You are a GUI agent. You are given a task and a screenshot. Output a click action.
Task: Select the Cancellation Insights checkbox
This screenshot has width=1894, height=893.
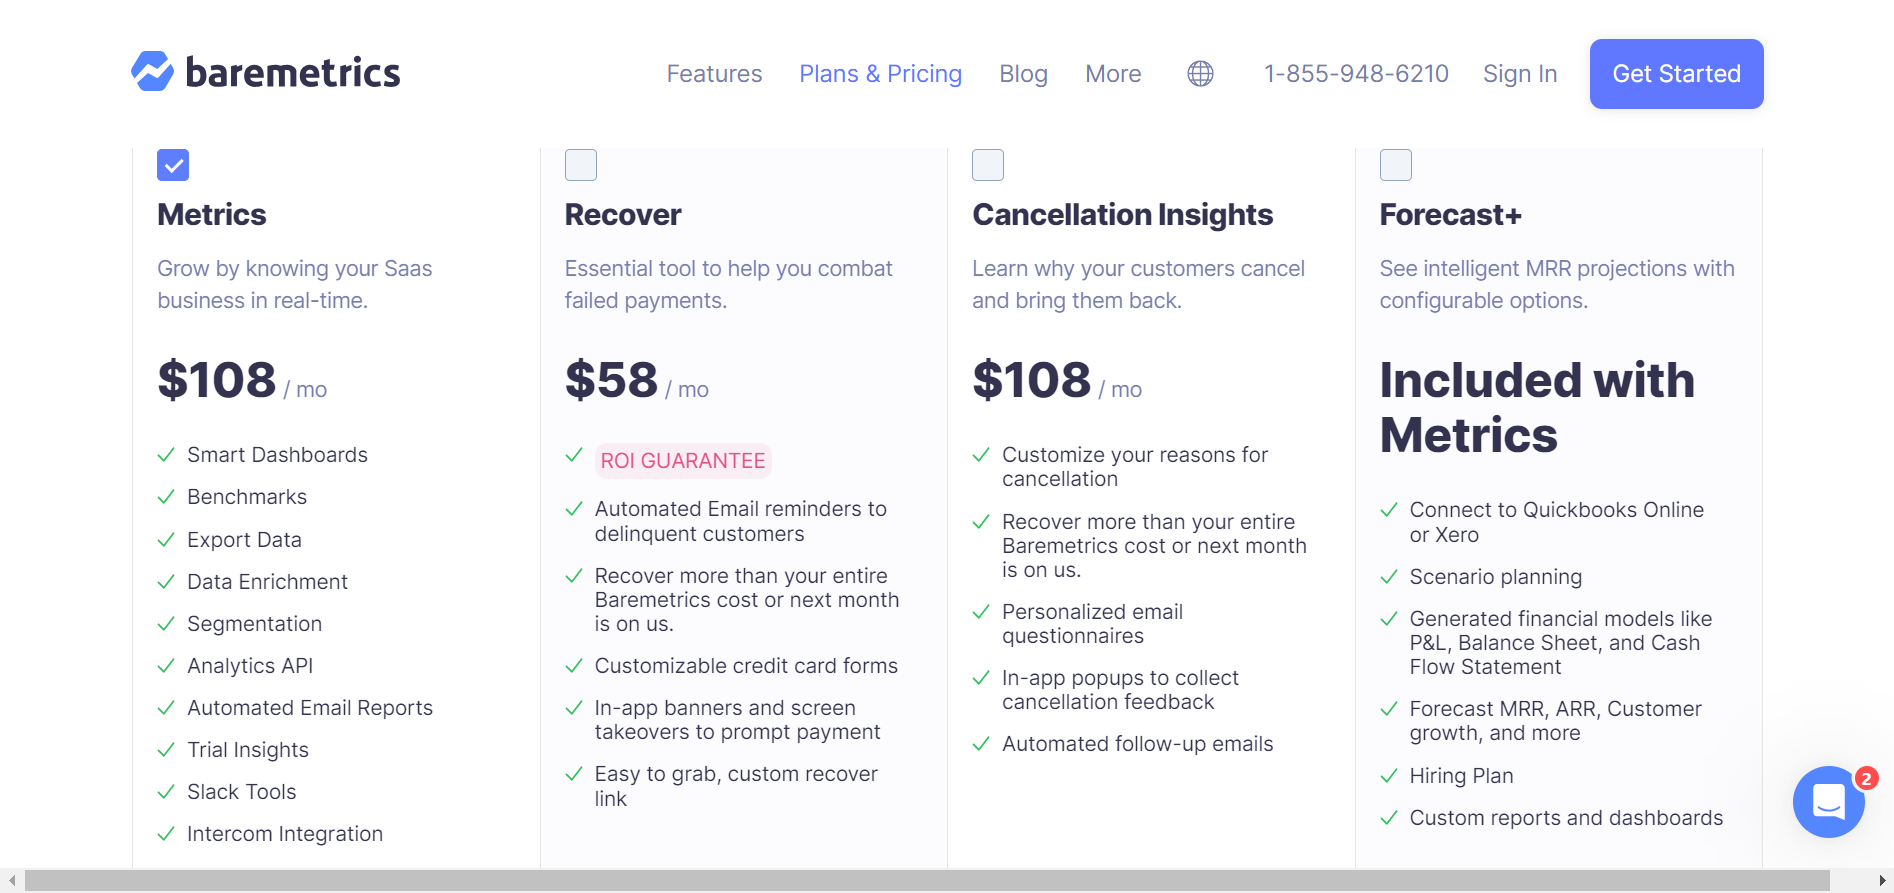[x=988, y=165]
